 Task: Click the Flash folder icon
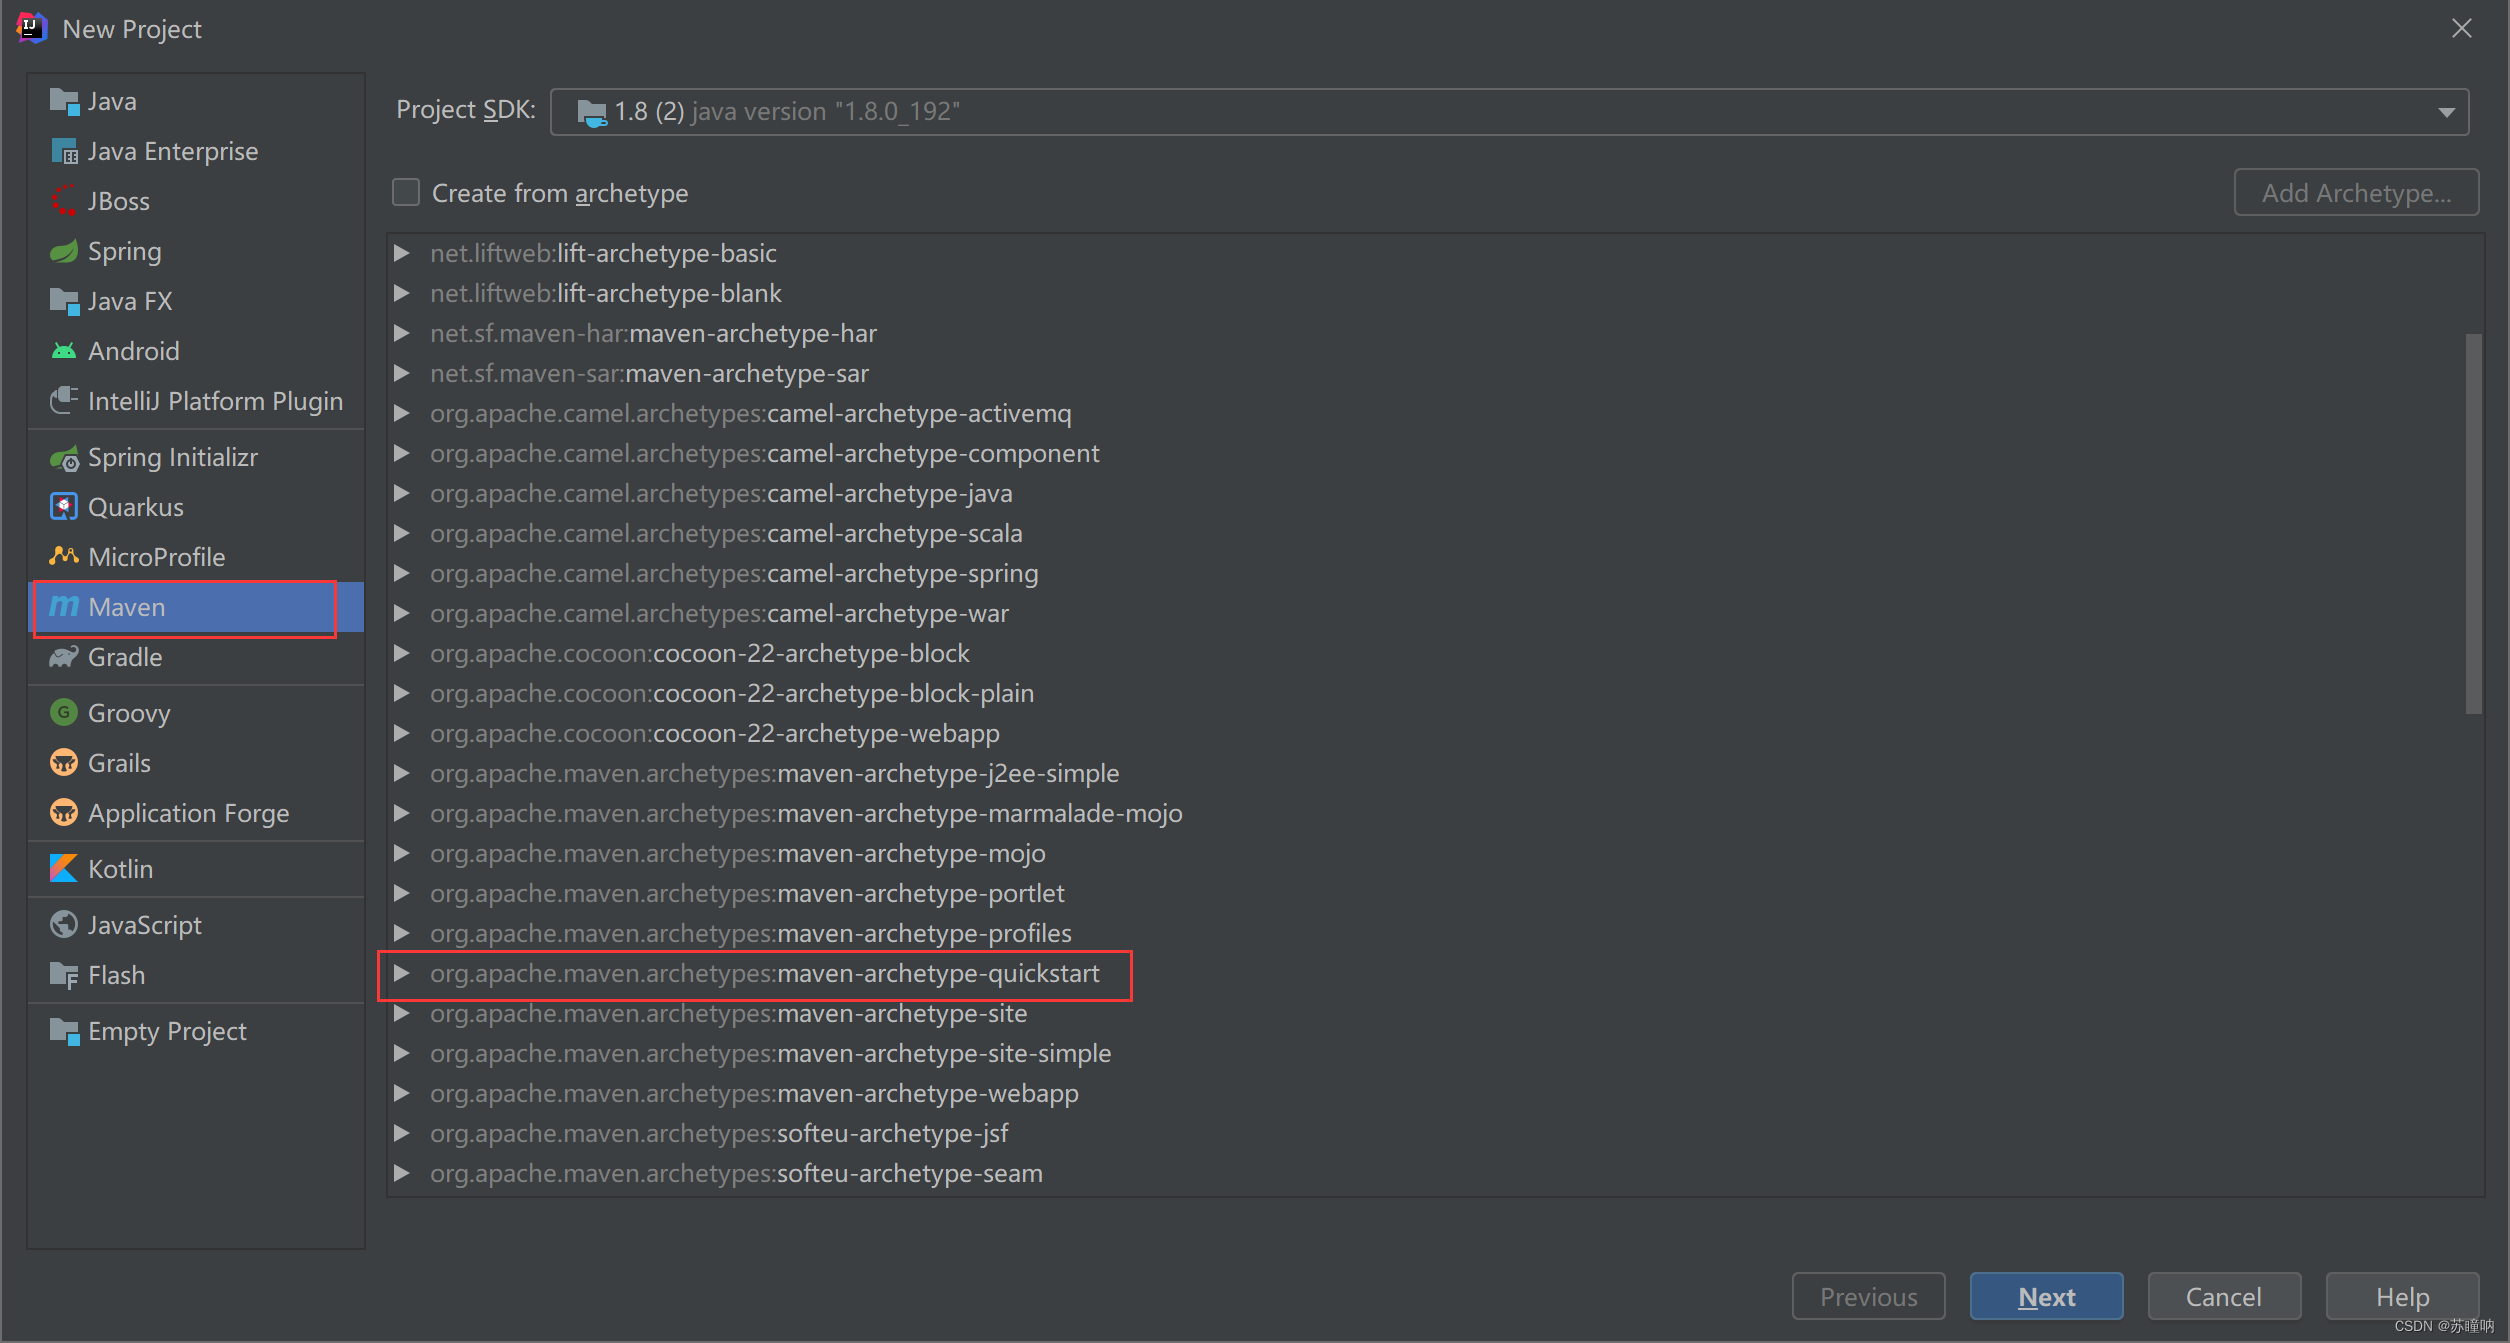point(64,975)
